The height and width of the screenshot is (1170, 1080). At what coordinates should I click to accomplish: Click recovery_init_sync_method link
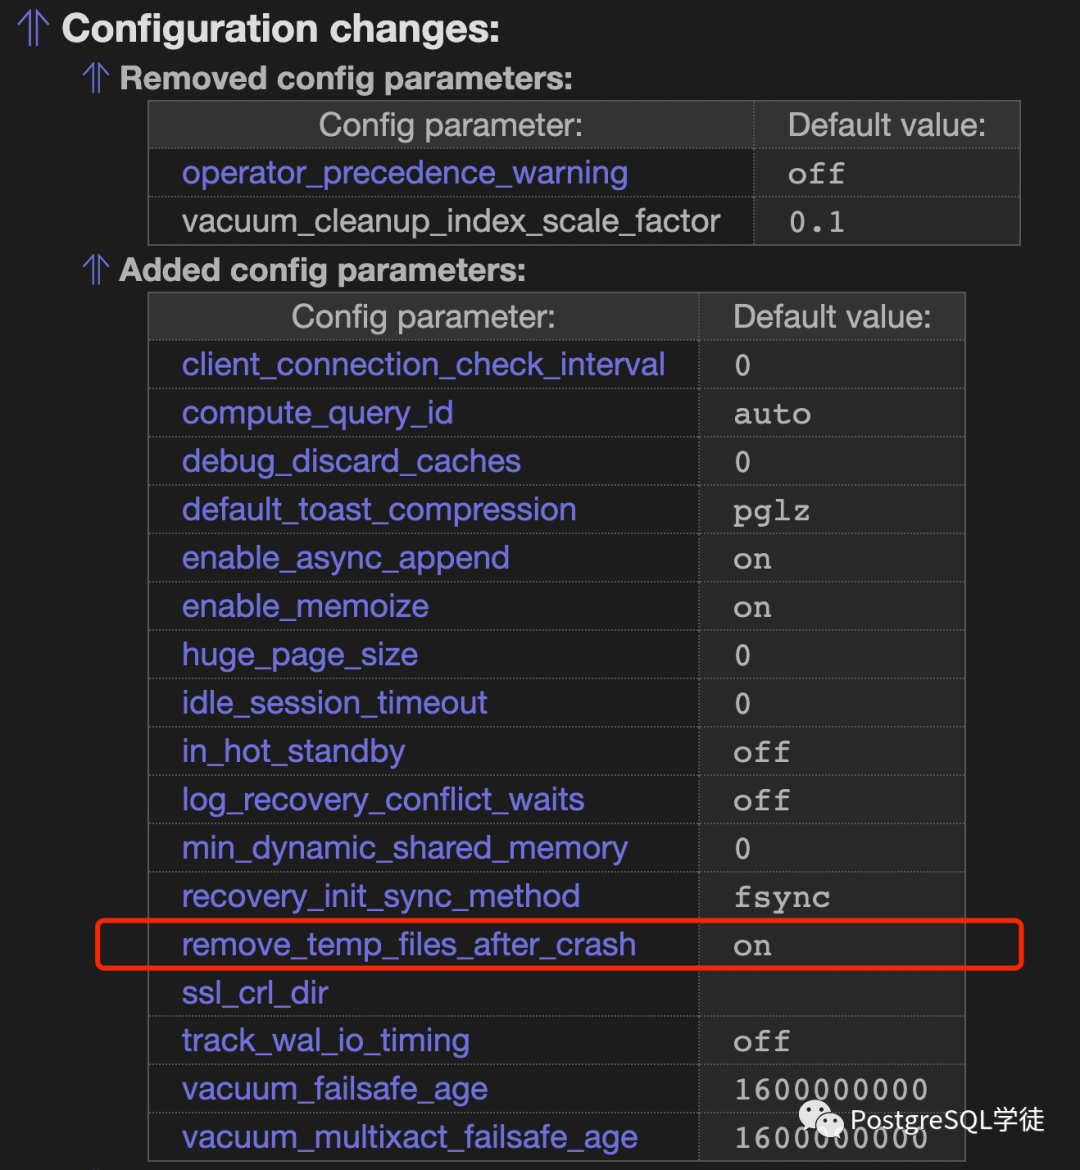point(381,897)
